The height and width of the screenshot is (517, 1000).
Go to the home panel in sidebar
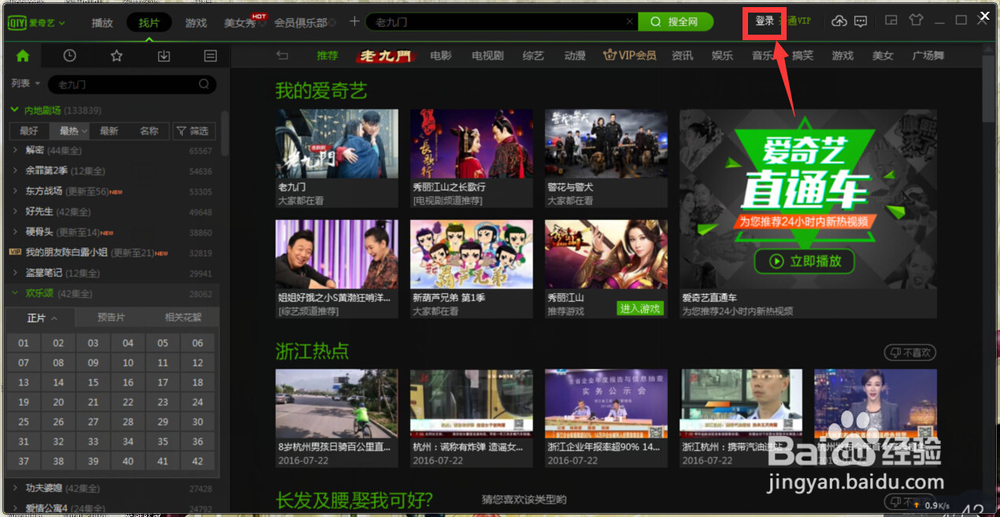pyautogui.click(x=23, y=56)
